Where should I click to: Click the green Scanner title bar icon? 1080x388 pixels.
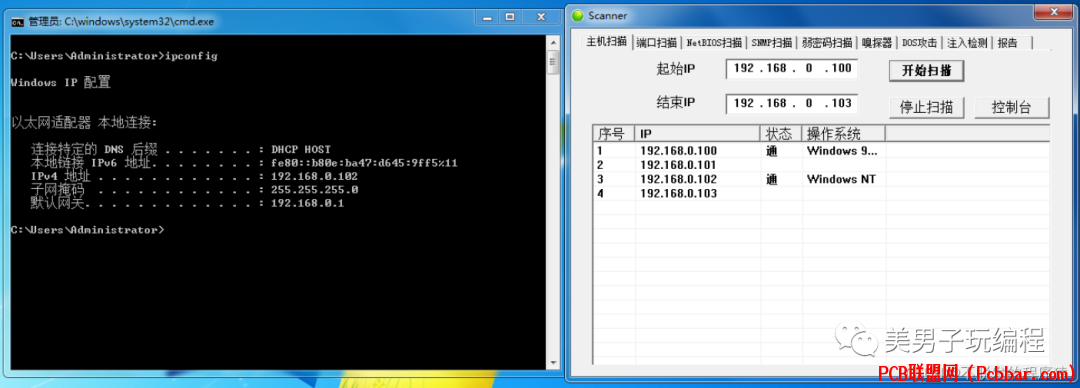pyautogui.click(x=577, y=15)
